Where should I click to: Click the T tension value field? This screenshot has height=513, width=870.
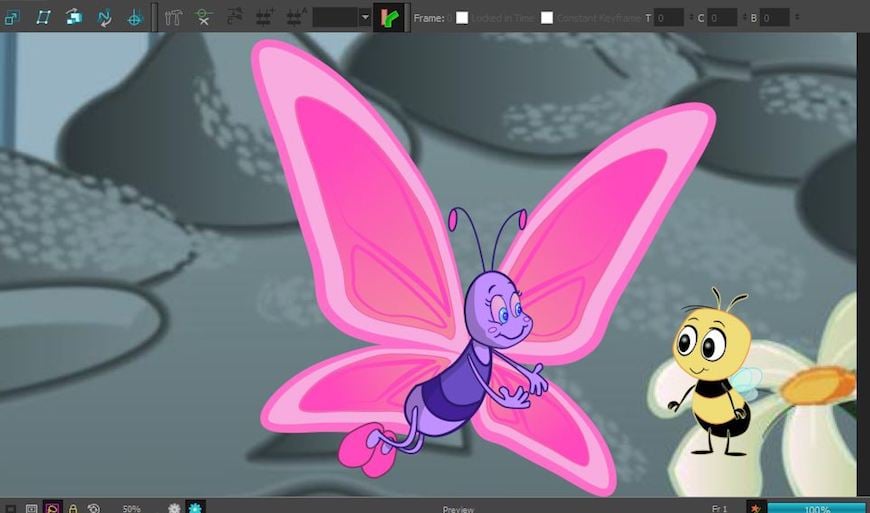tap(669, 18)
